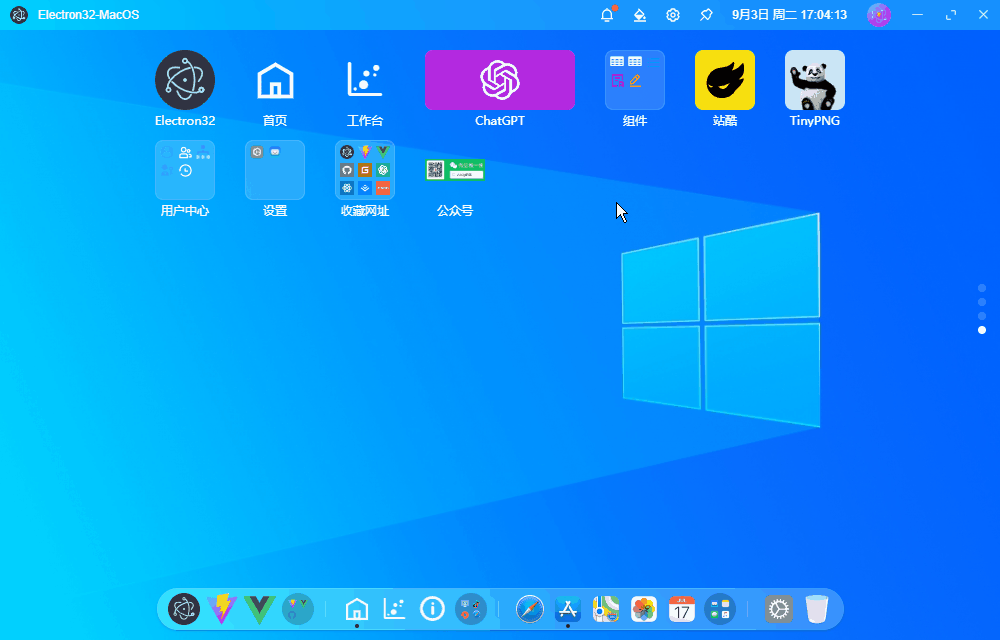Open the user avatar in title bar
Screen dimensions: 1000x640
pos(879,15)
